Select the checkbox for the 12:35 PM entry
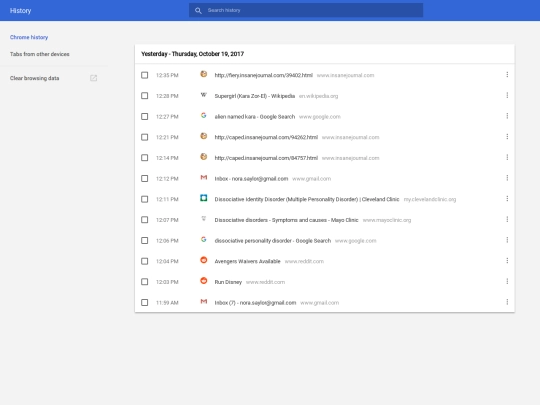 coord(145,75)
